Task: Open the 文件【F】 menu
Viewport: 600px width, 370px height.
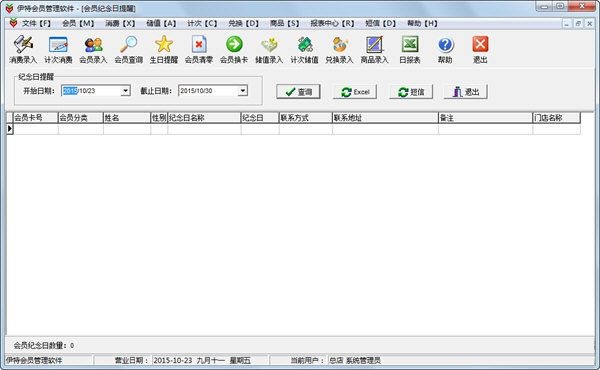Action: [x=36, y=23]
